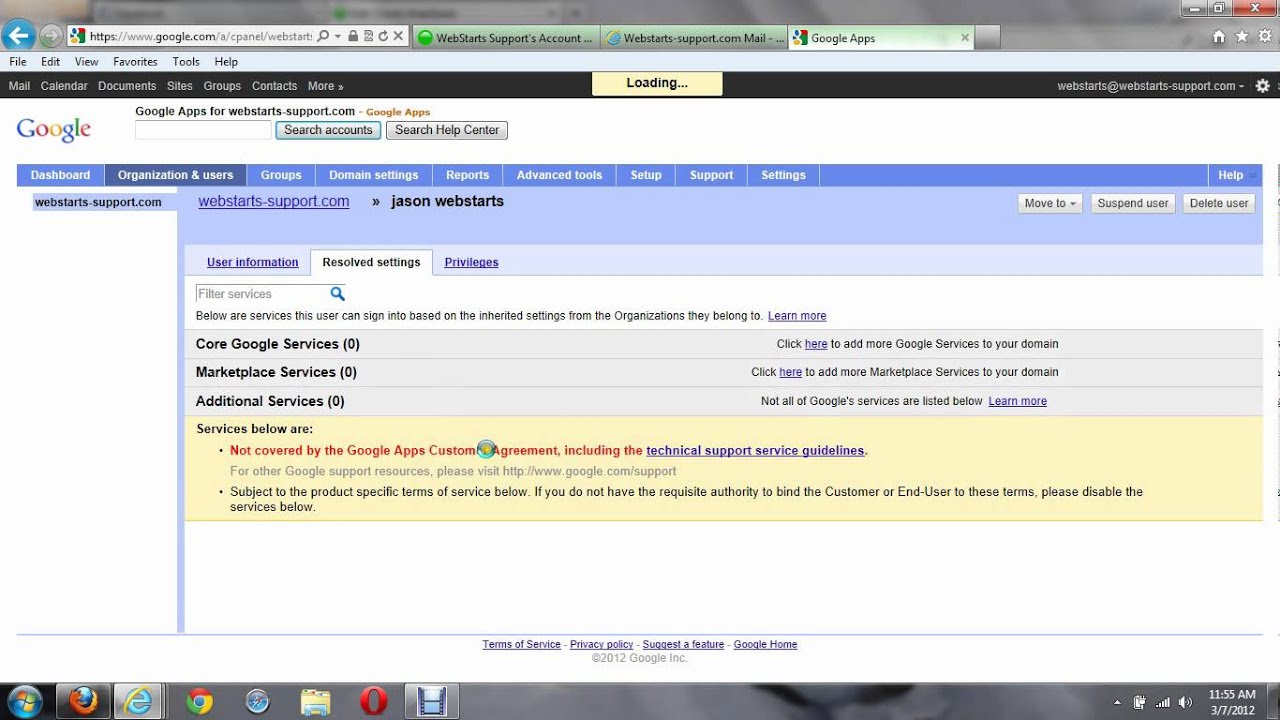Open the File menu

(x=18, y=62)
